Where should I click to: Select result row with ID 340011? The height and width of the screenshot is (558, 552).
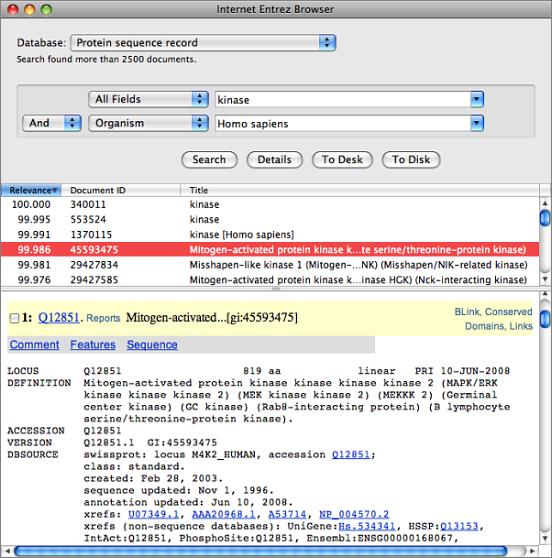pyautogui.click(x=270, y=205)
